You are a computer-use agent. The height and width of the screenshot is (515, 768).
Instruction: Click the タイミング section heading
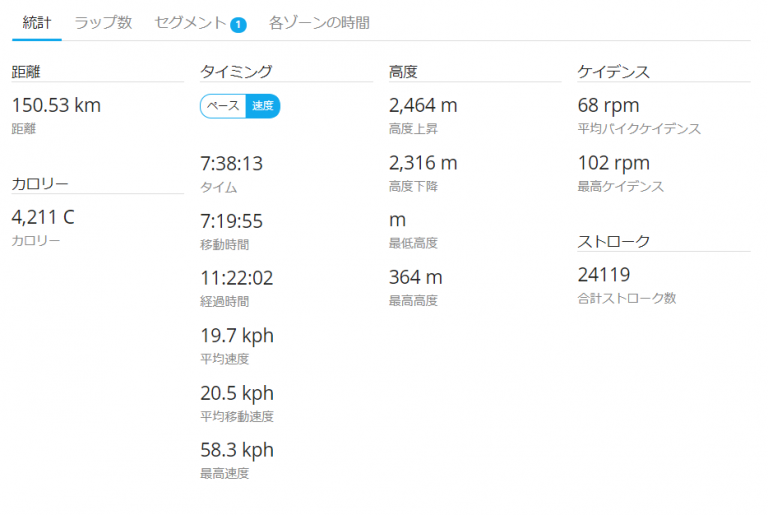[236, 72]
